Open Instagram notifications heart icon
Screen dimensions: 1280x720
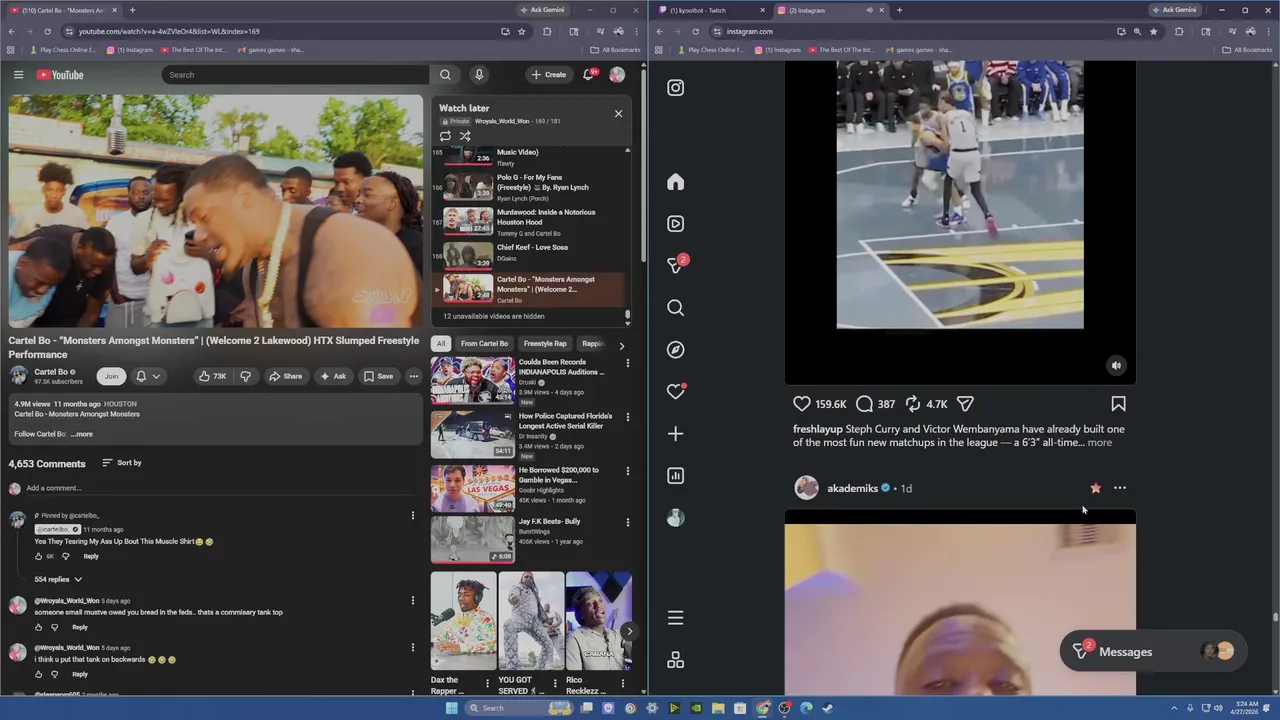[x=676, y=392]
